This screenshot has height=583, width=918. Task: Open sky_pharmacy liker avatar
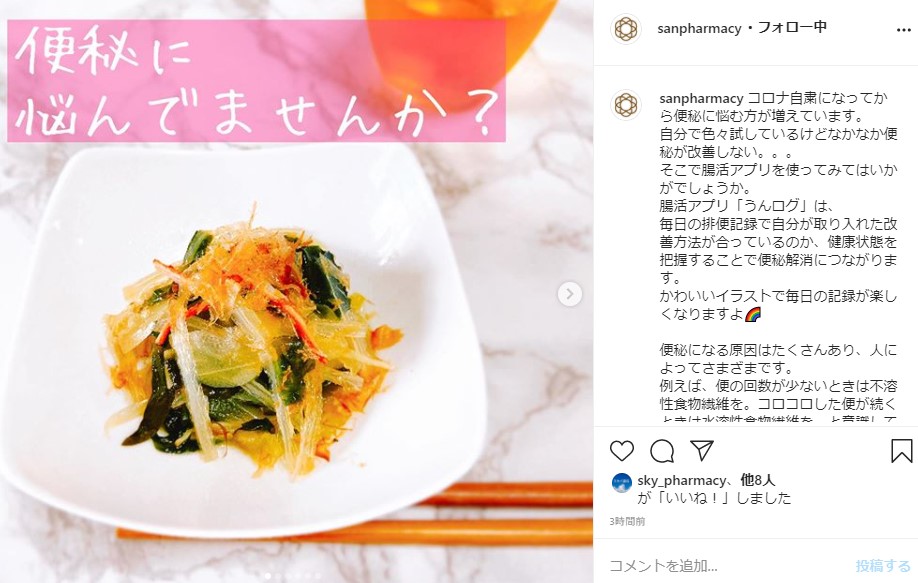click(621, 483)
